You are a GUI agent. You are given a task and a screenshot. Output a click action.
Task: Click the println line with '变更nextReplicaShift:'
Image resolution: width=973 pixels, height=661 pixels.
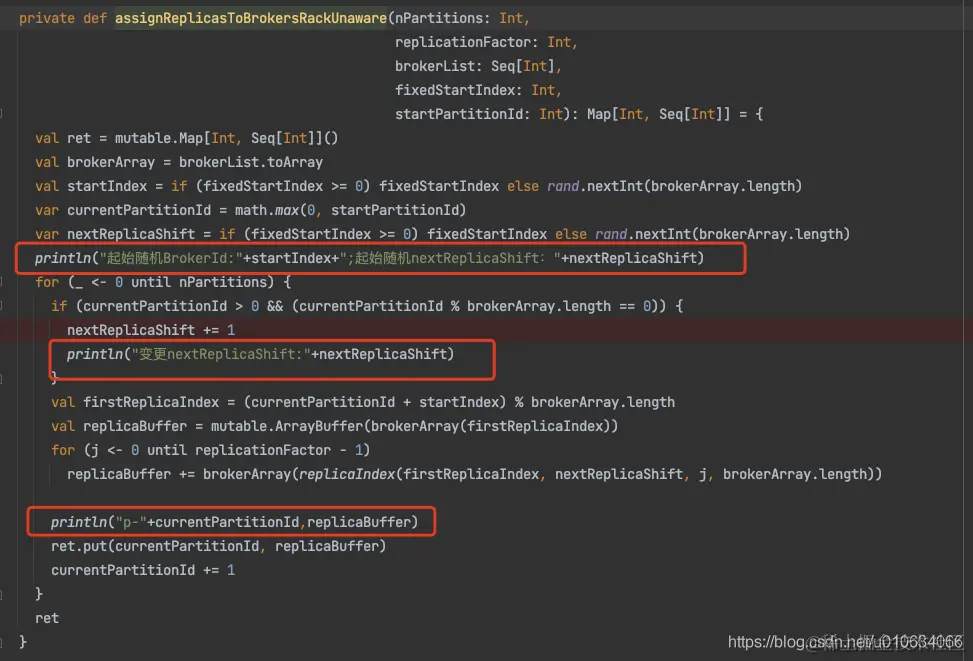(260, 354)
